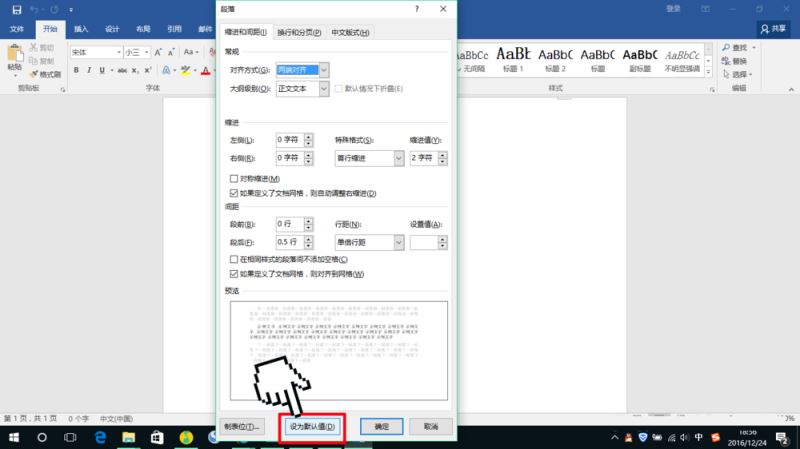The width and height of the screenshot is (800, 449).
Task: Toggle snap to grid when grid defined
Action: pyautogui.click(x=234, y=274)
